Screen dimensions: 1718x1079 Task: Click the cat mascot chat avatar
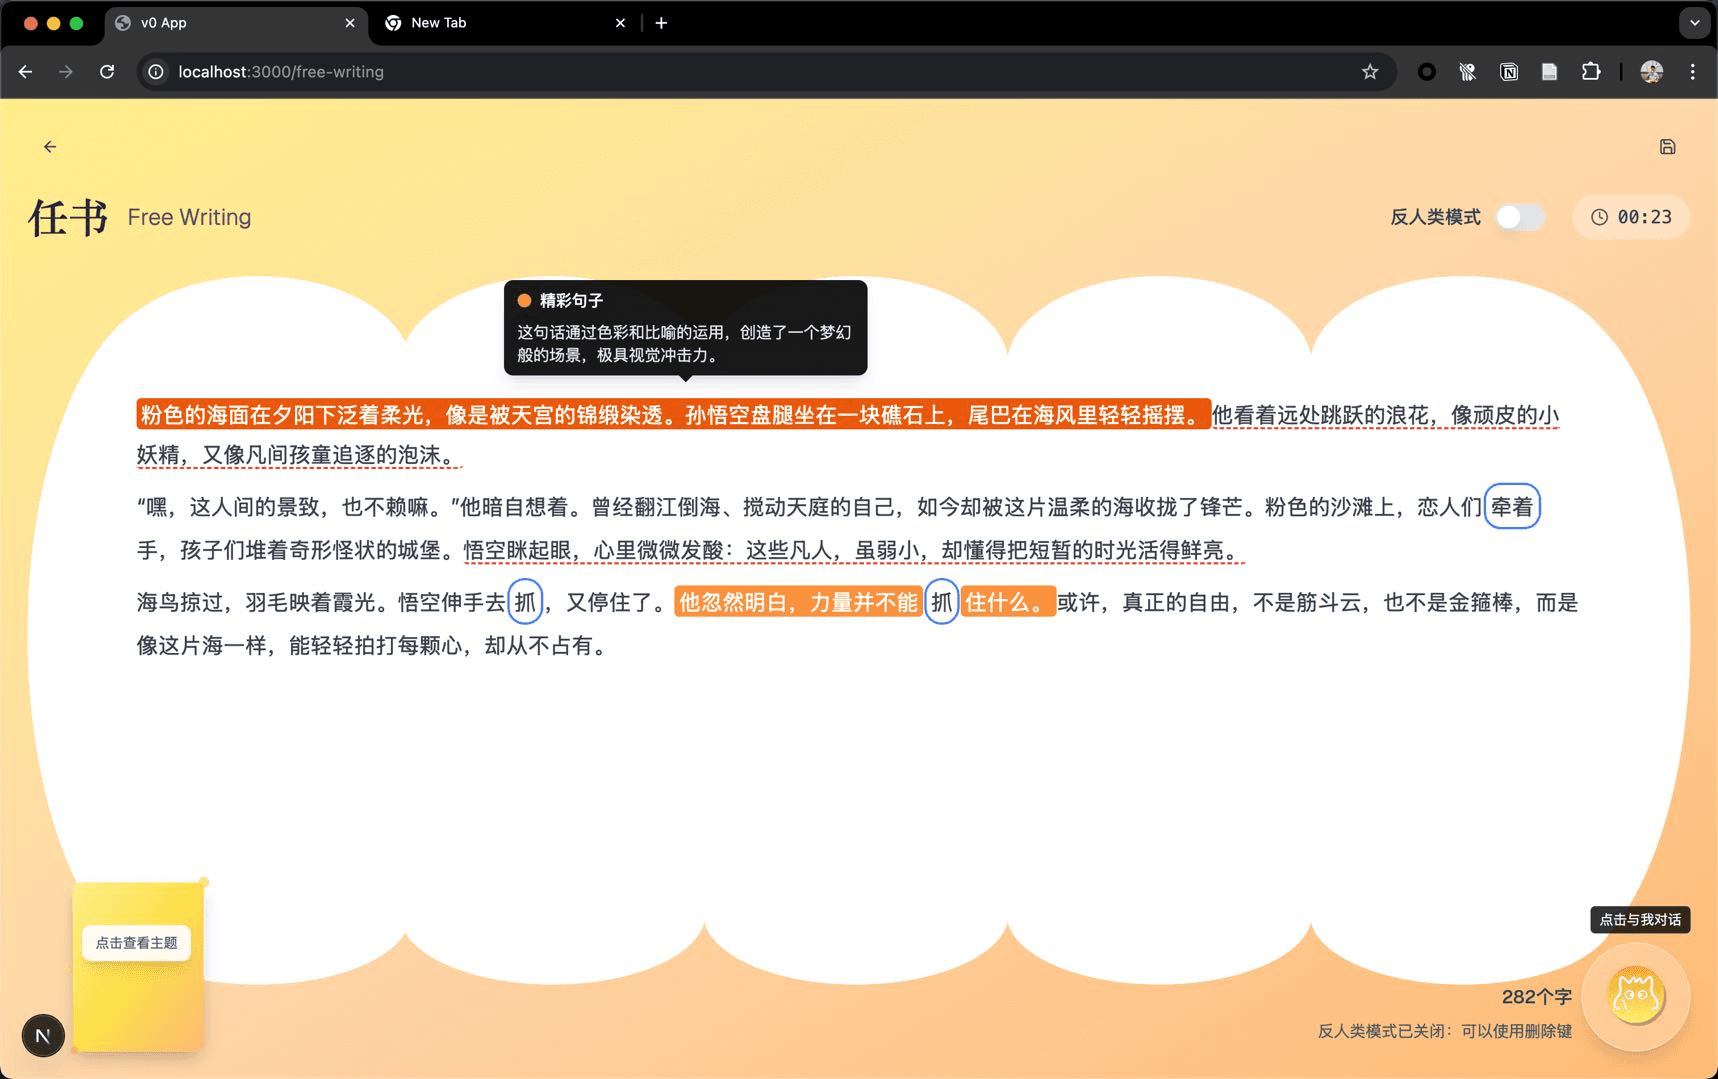[x=1636, y=995]
